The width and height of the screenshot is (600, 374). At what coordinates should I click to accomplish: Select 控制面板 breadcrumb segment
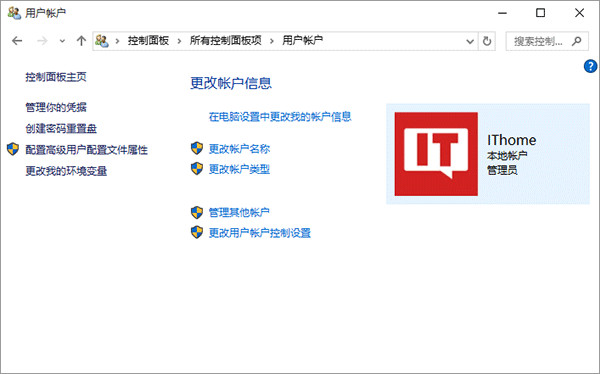(x=148, y=41)
